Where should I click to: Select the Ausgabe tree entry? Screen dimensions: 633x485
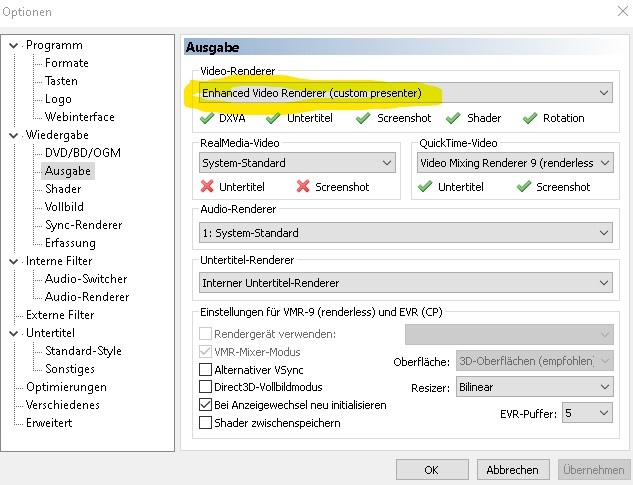coord(68,171)
